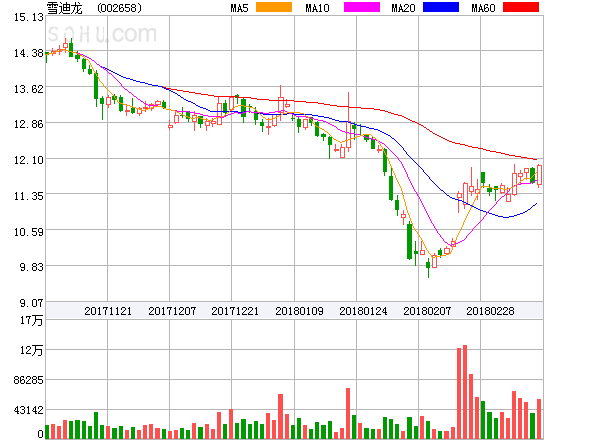Click the 10.59 price axis label

point(29,232)
